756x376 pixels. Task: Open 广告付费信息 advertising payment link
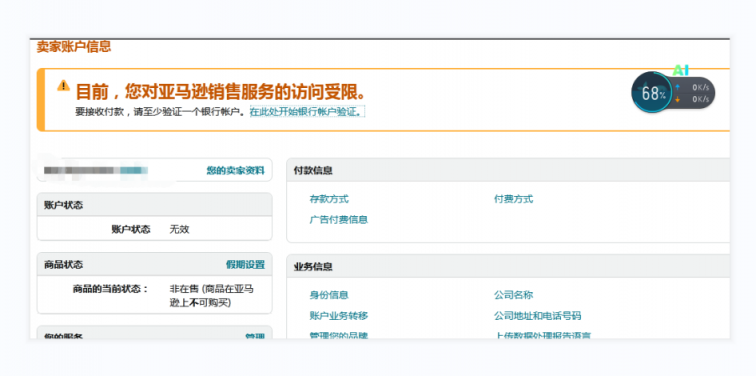[x=338, y=220]
